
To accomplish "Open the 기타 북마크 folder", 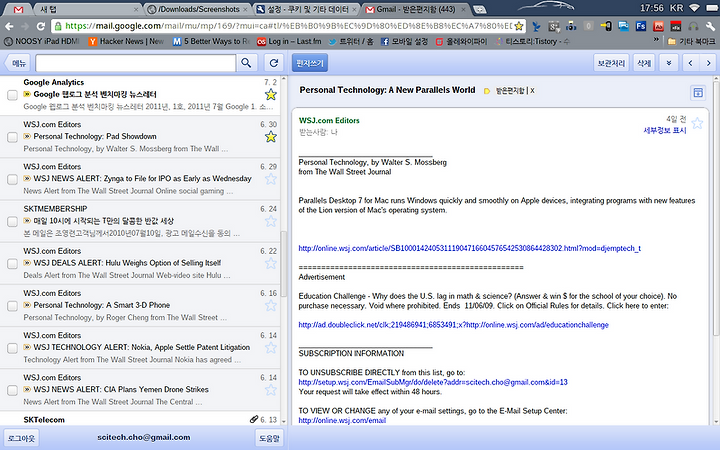I will (692, 41).
